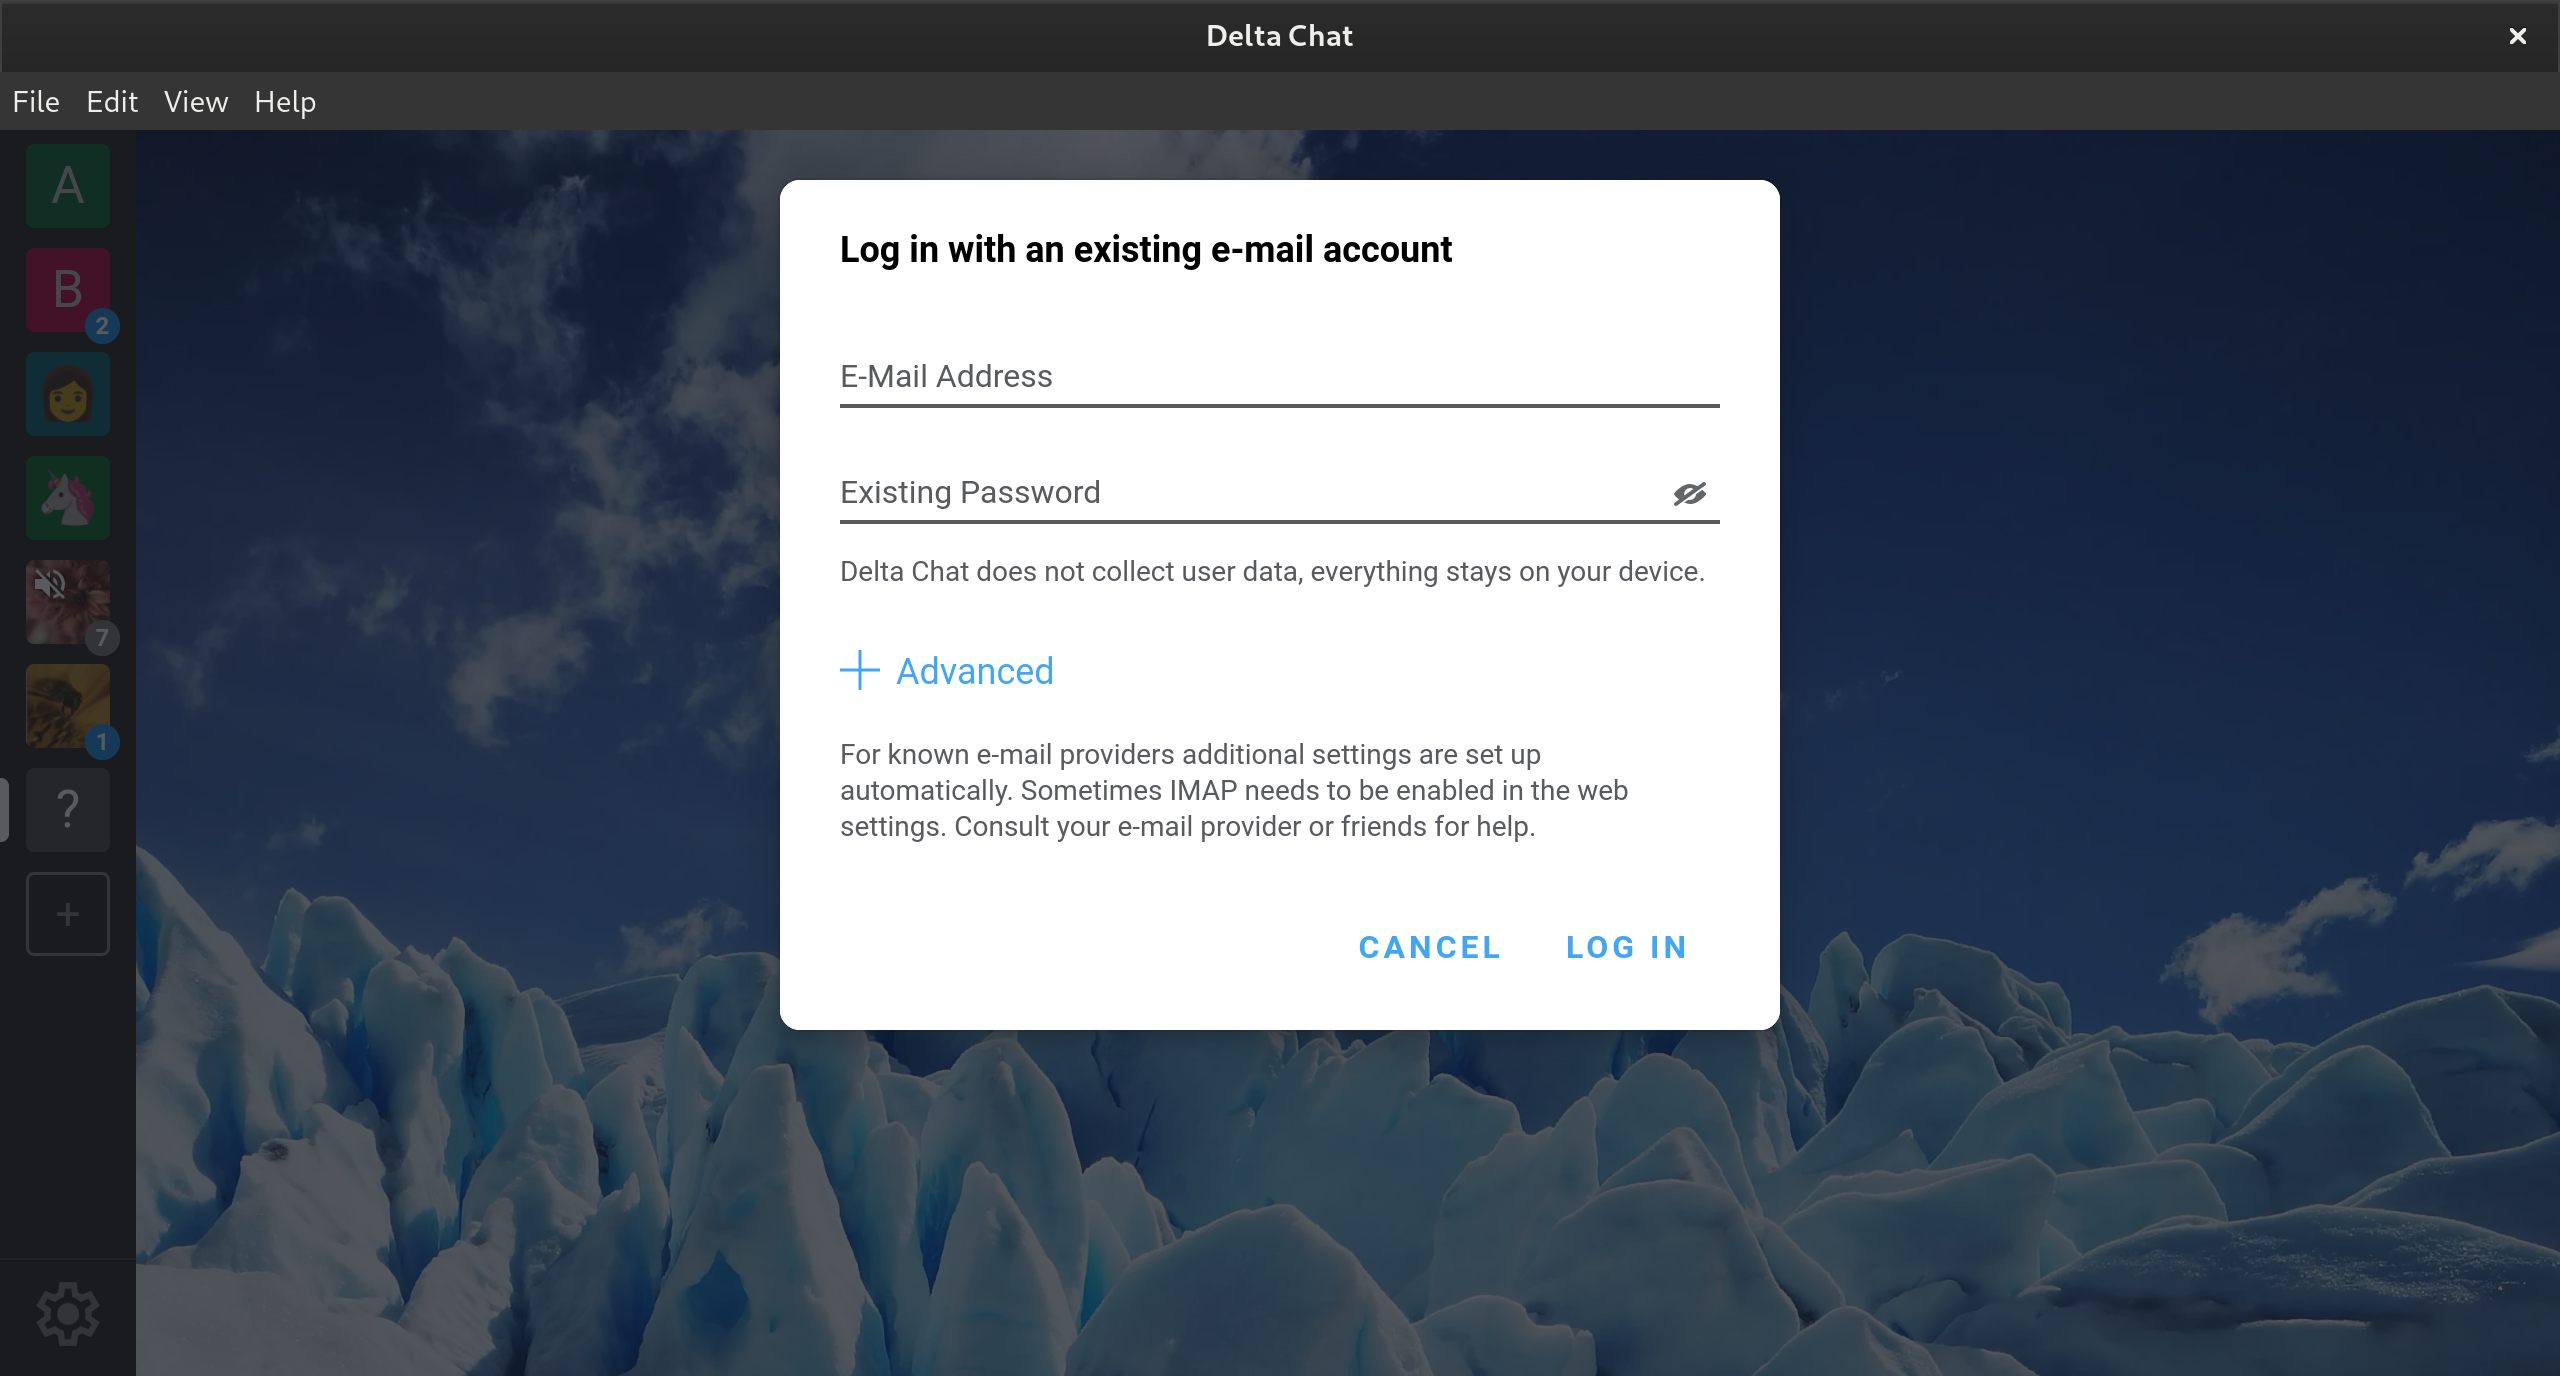This screenshot has width=2560, height=1376.
Task: Open the muted flower photo account
Action: click(x=68, y=602)
